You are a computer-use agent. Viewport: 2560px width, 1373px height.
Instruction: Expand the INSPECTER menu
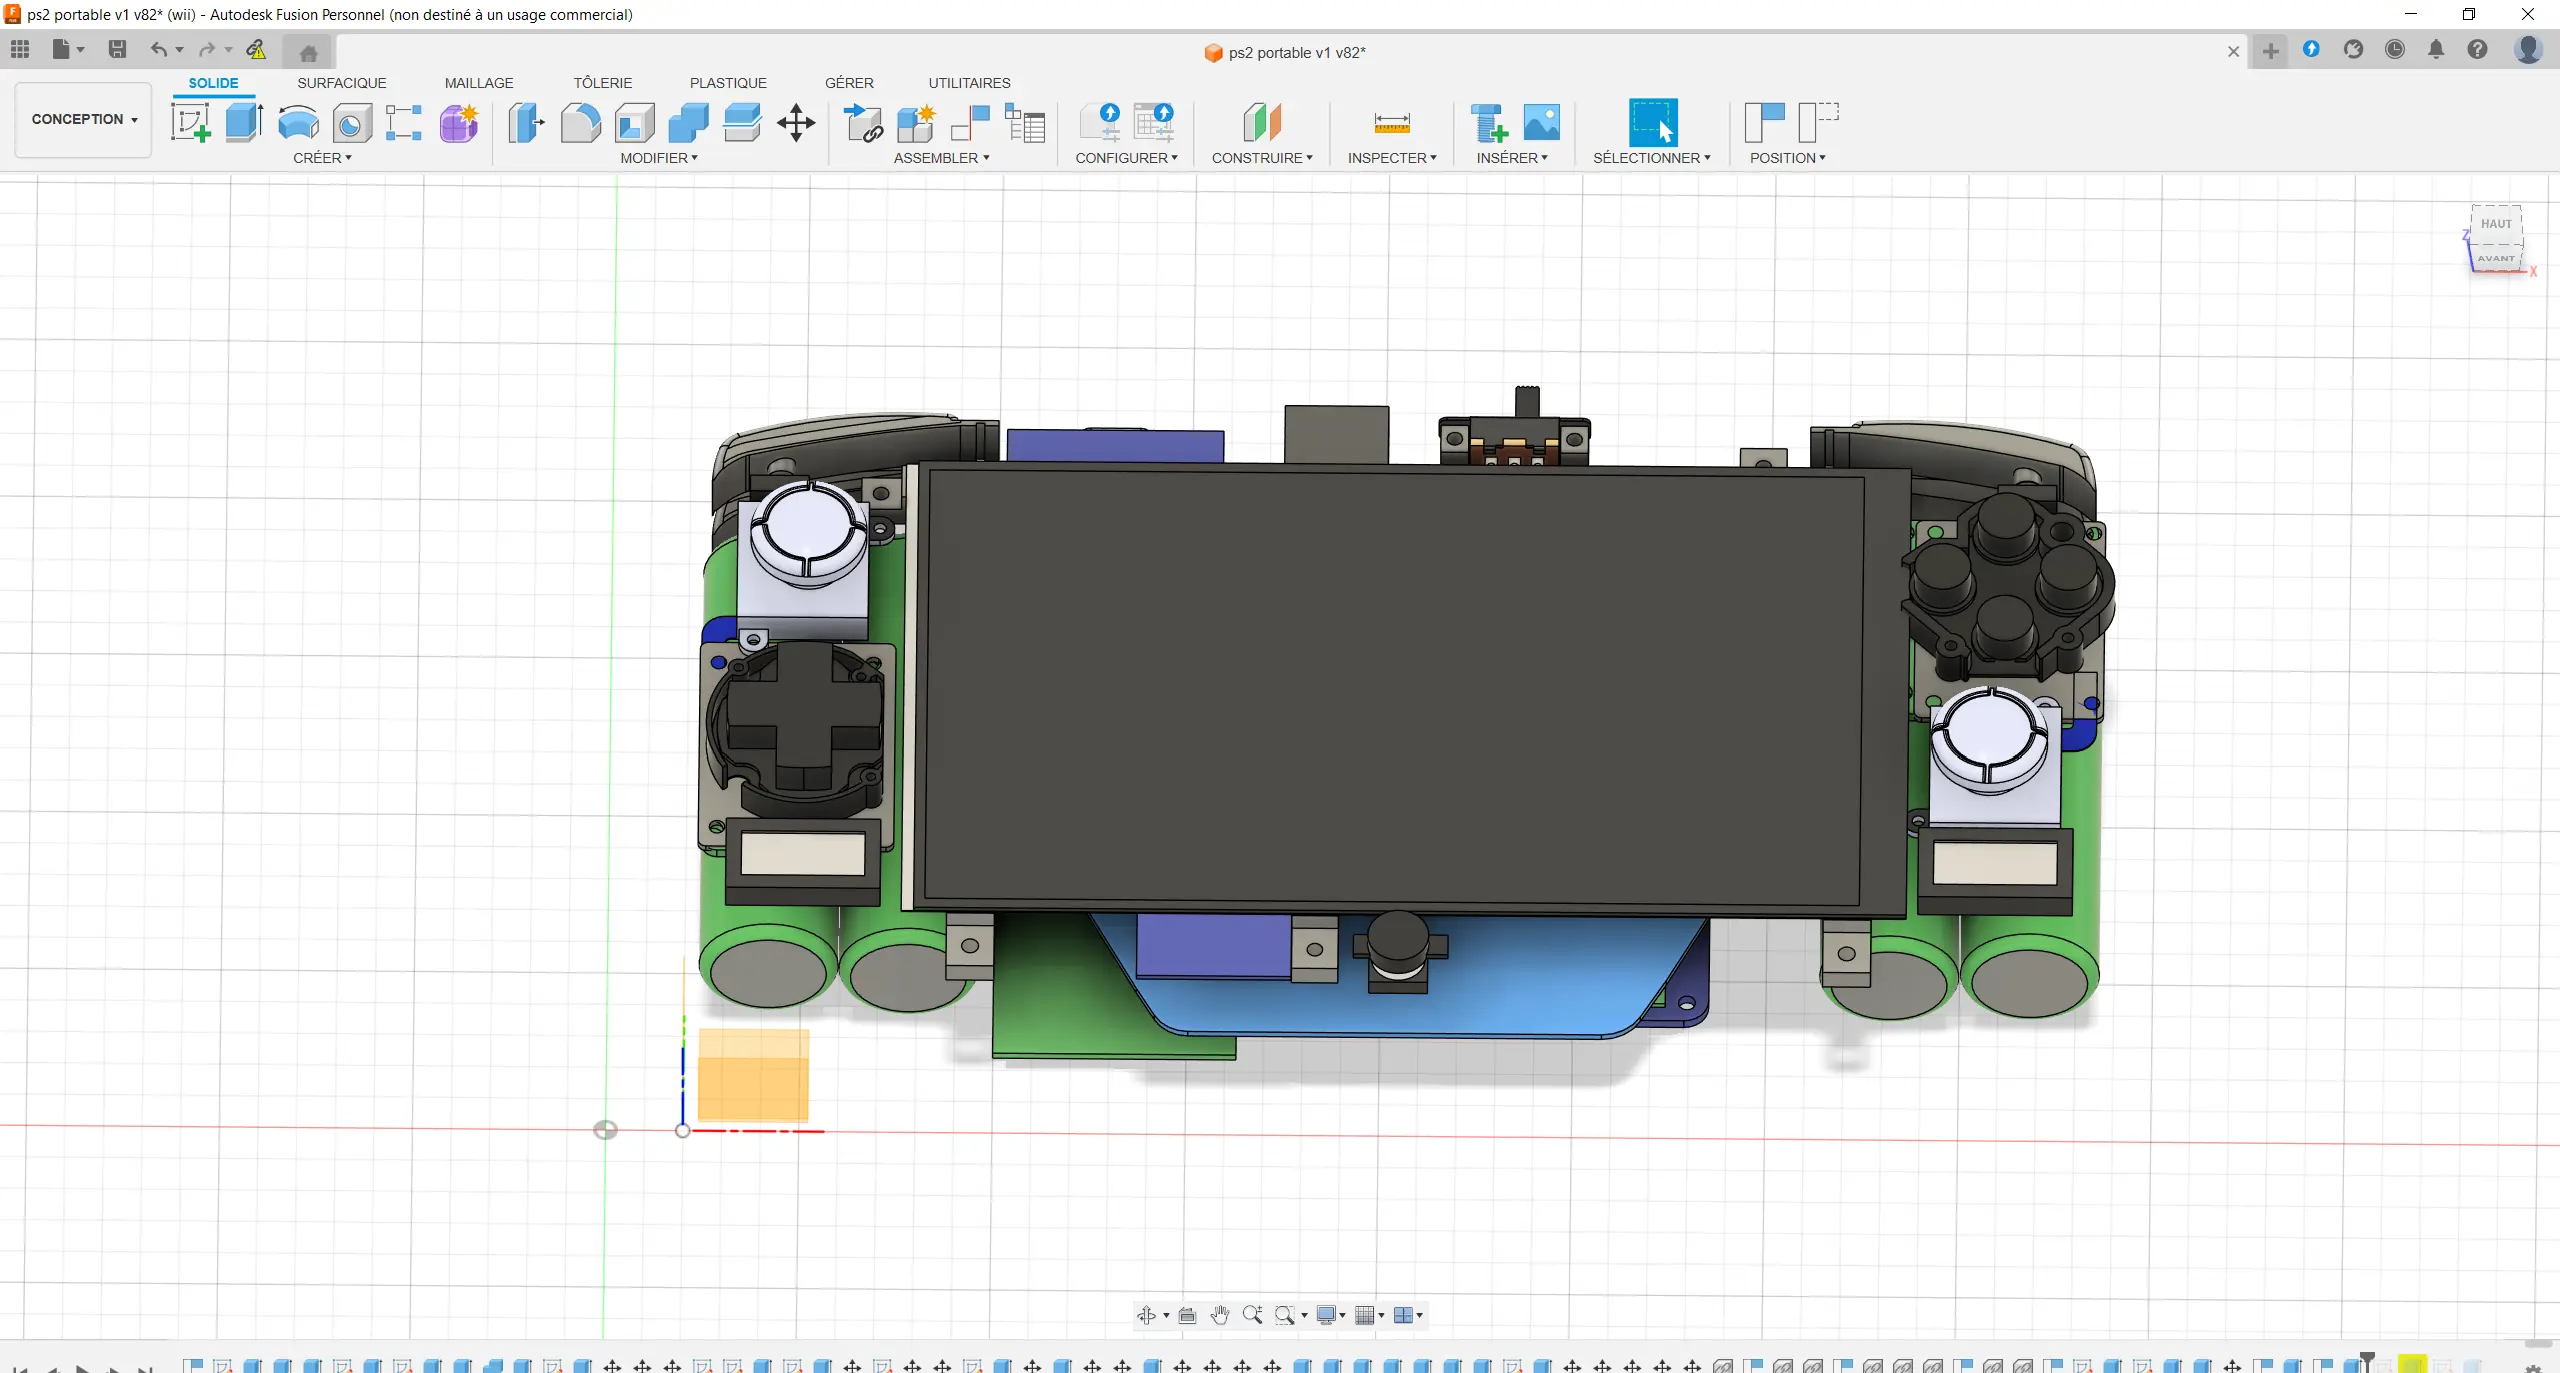click(1392, 158)
